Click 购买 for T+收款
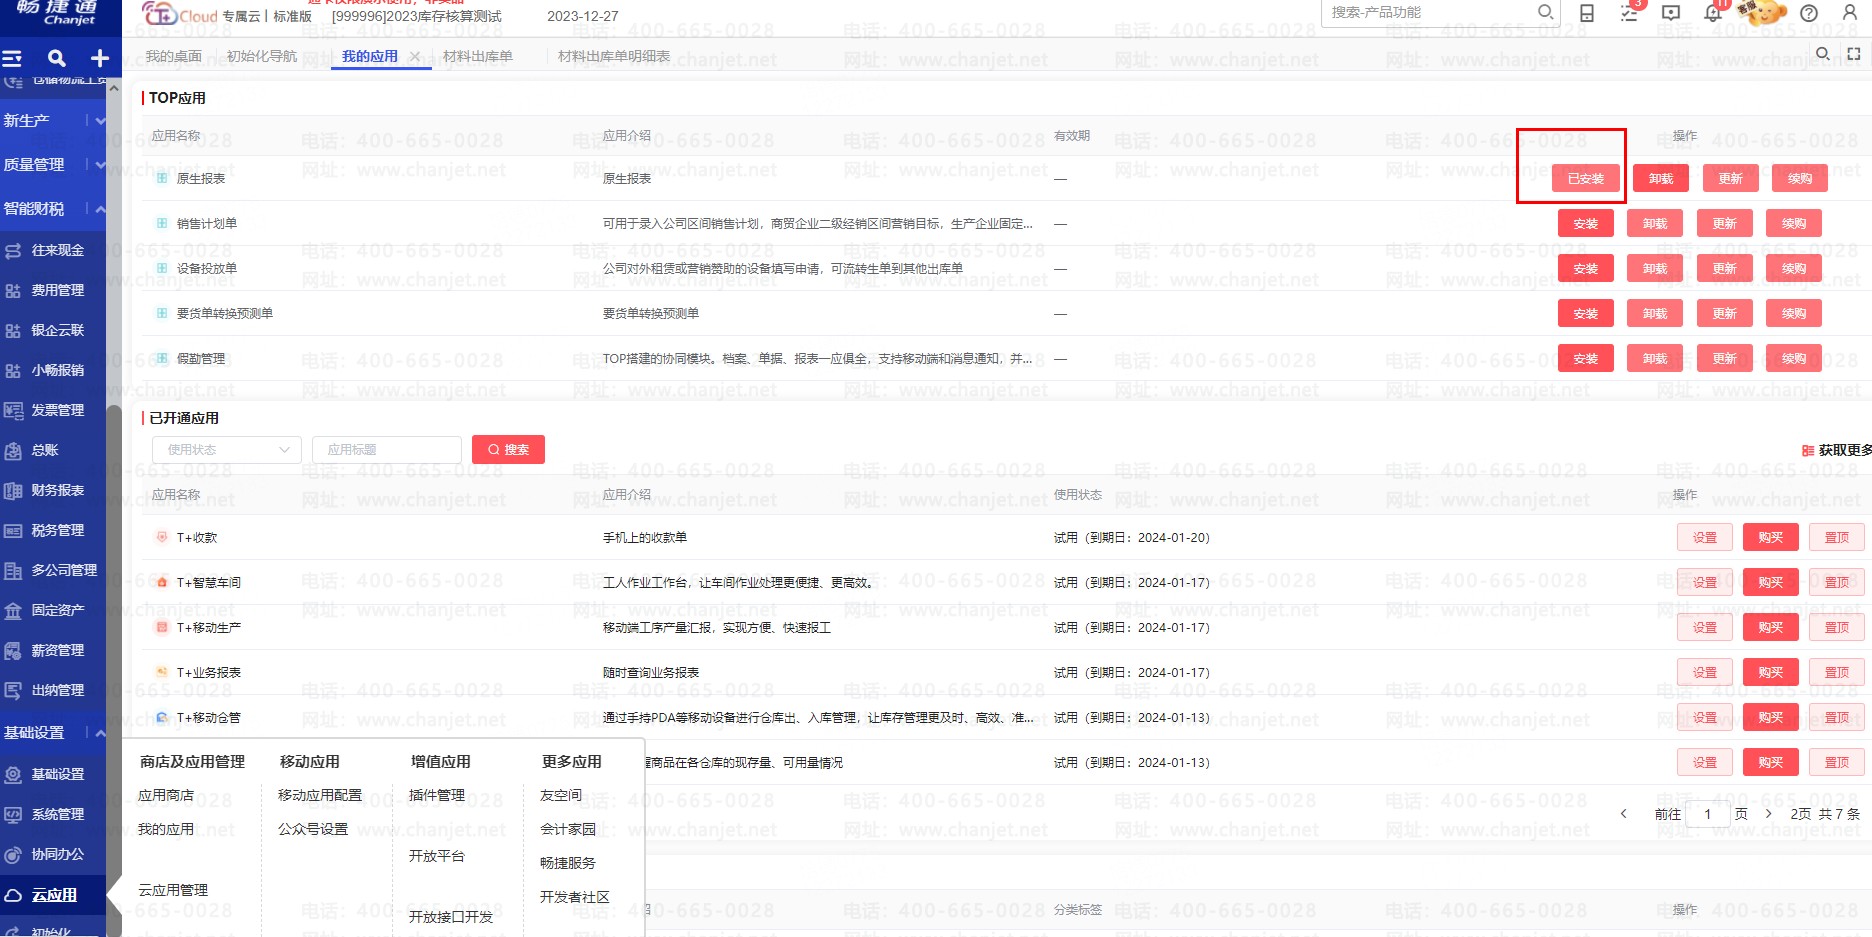The width and height of the screenshot is (1872, 937). [x=1771, y=538]
